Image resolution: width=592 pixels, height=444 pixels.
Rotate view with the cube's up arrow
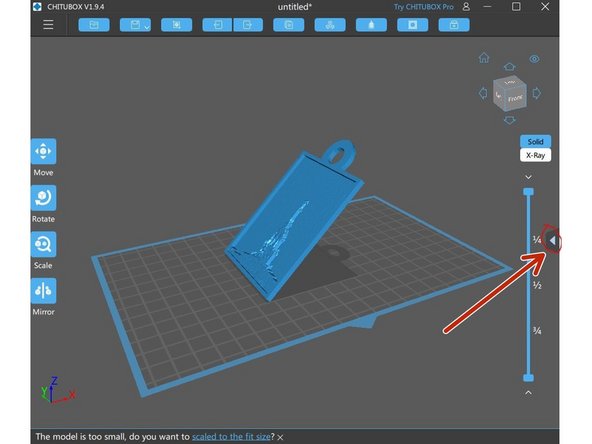tap(510, 67)
